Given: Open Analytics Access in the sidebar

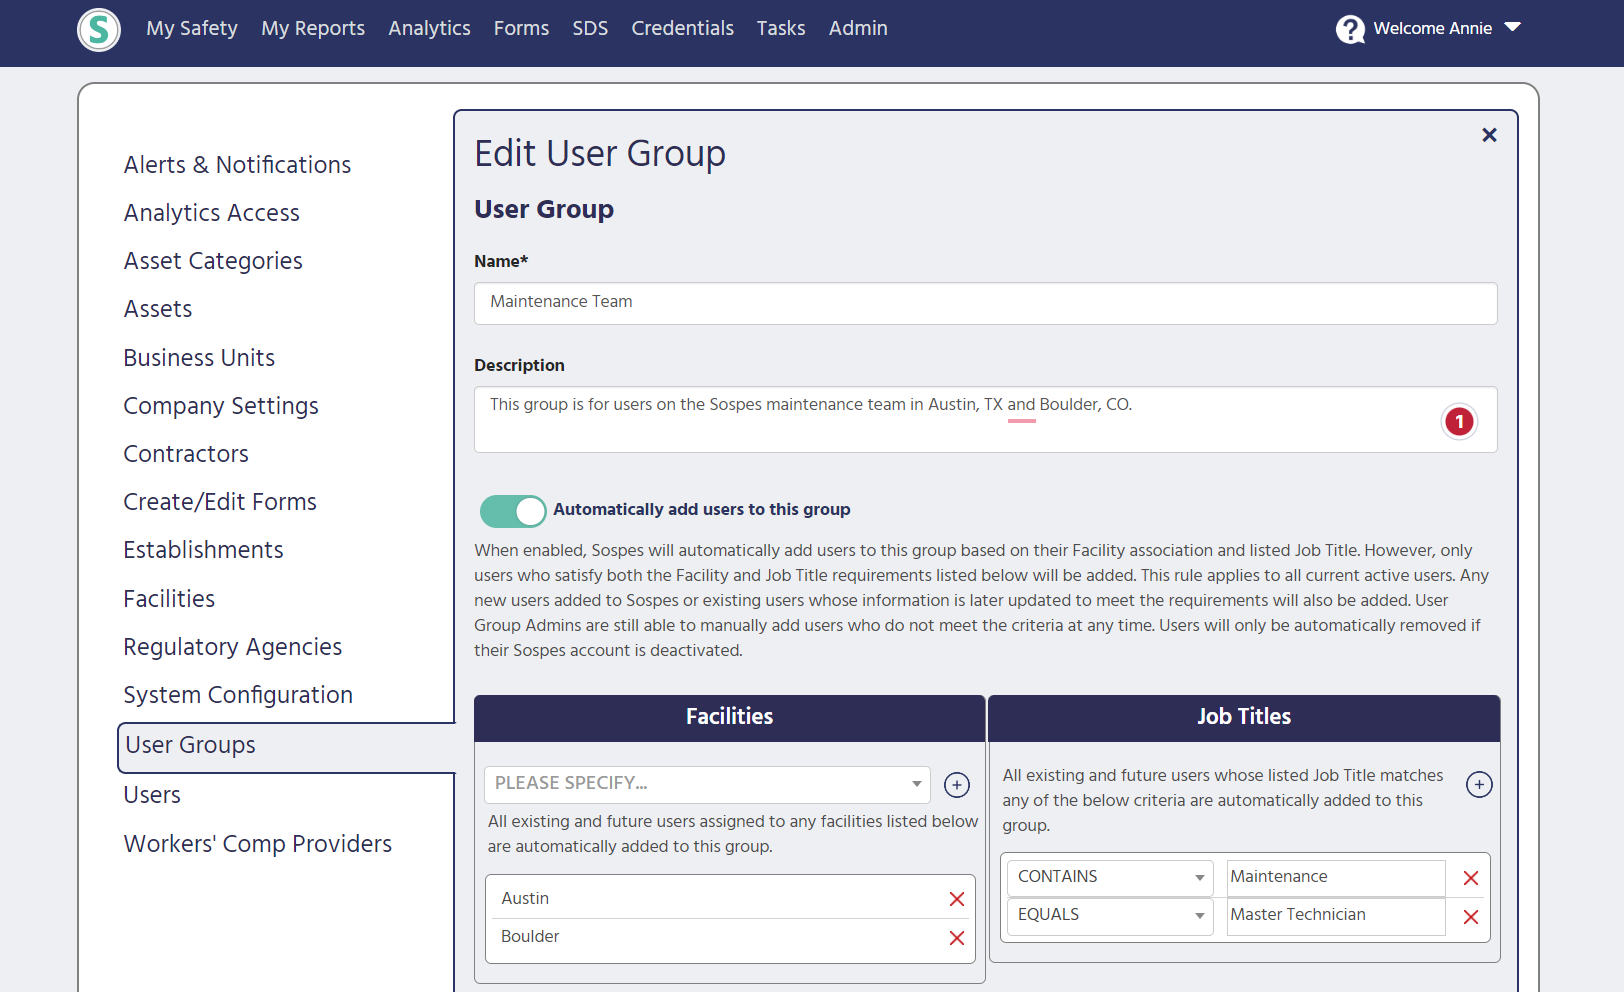Looking at the screenshot, I should (211, 213).
